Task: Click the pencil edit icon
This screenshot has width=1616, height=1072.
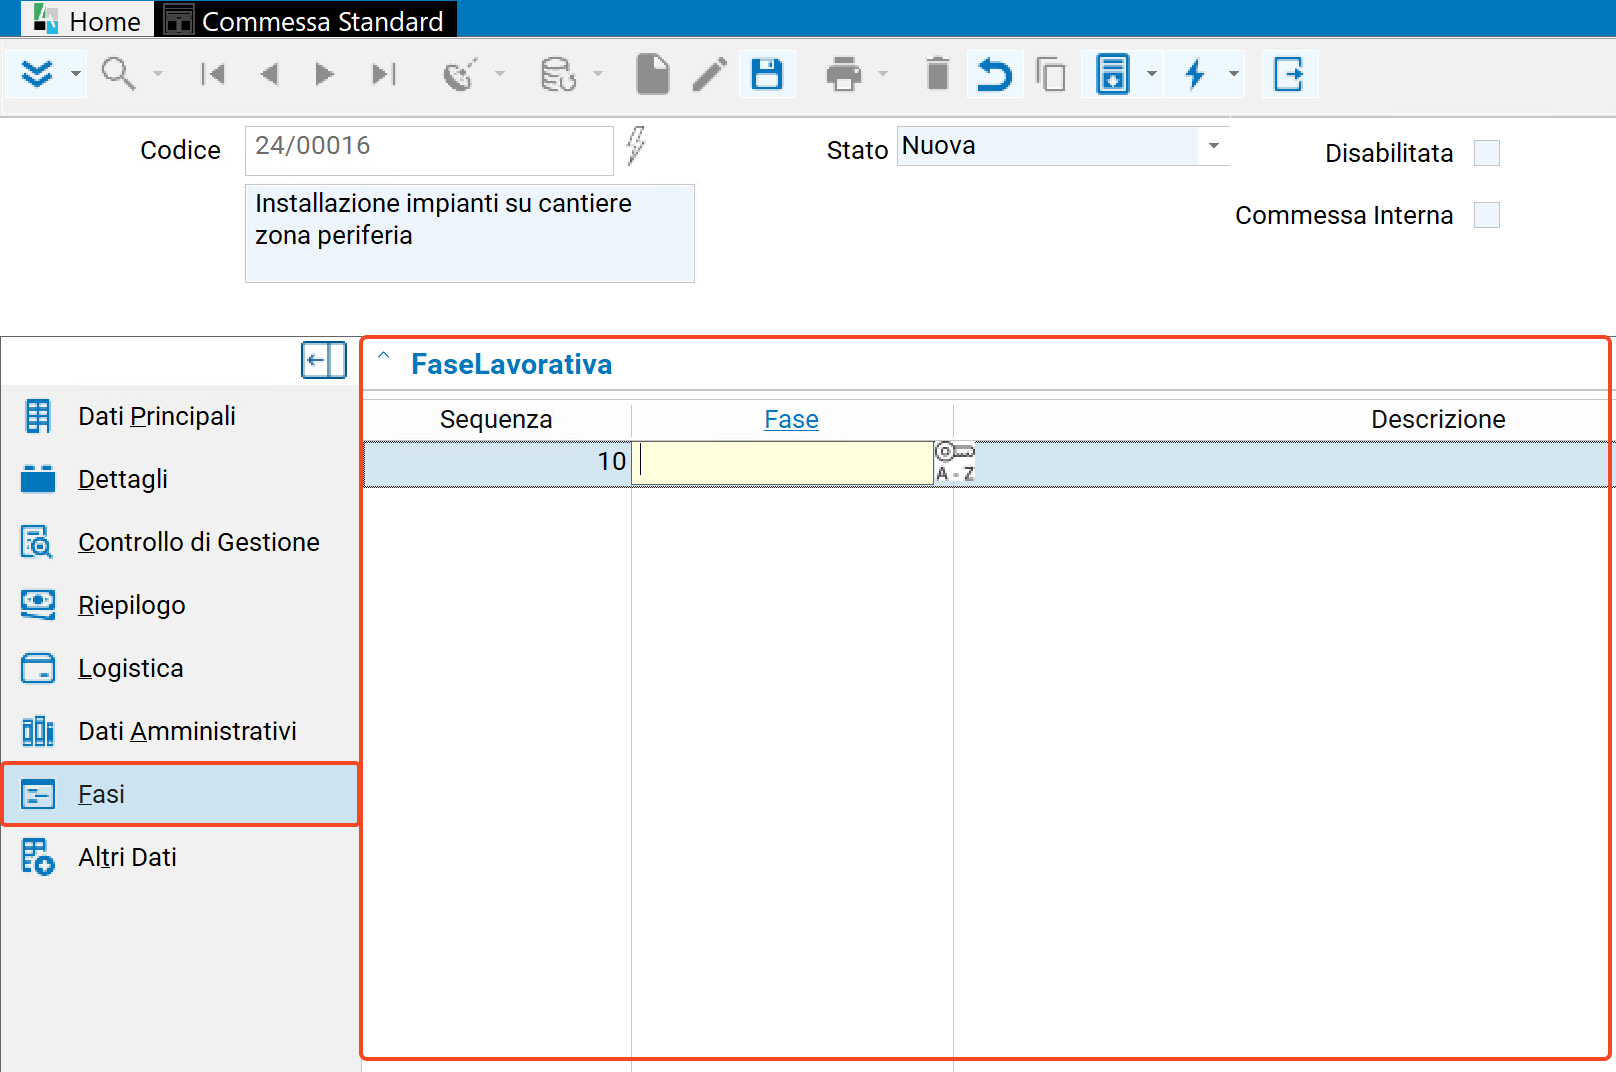Action: (710, 74)
